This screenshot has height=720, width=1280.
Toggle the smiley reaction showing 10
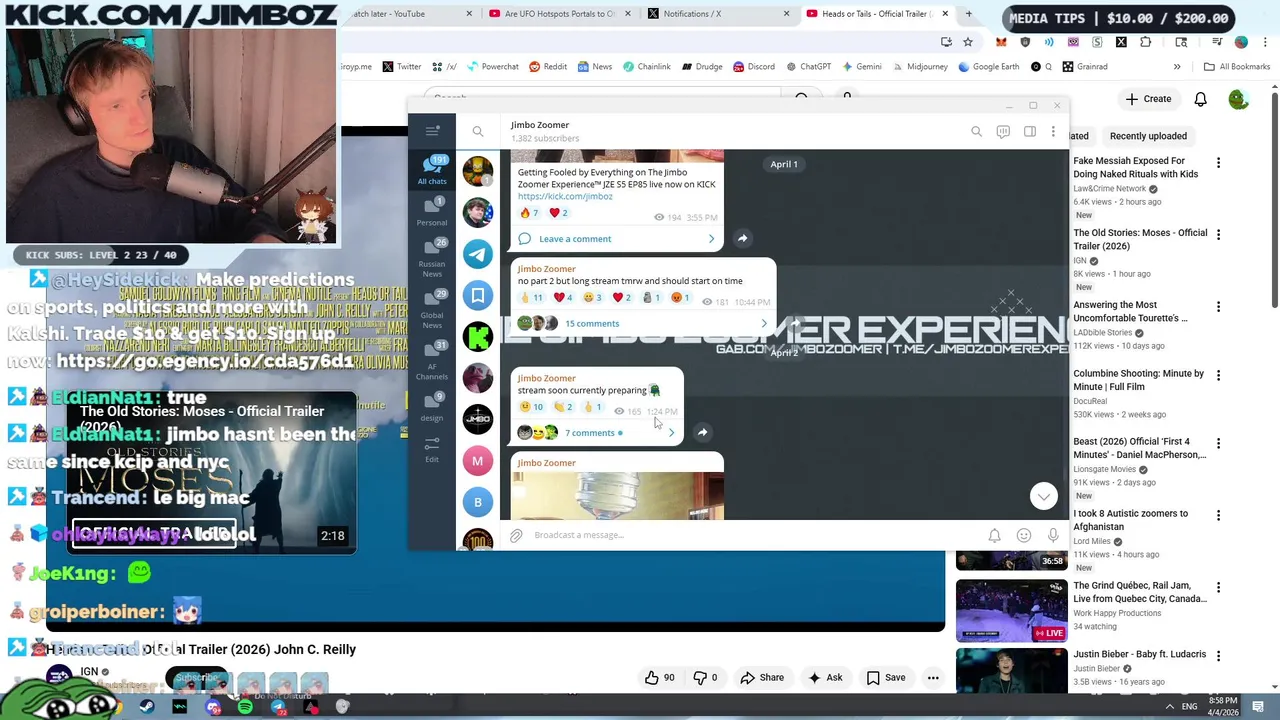coord(532,407)
